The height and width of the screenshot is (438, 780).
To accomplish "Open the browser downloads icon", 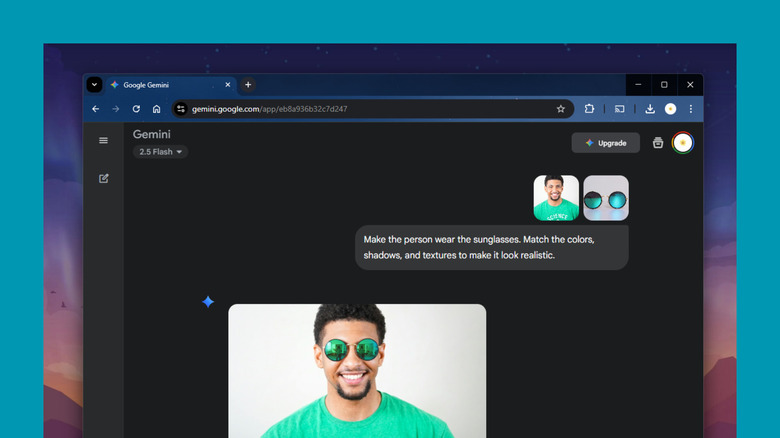I will pos(650,109).
